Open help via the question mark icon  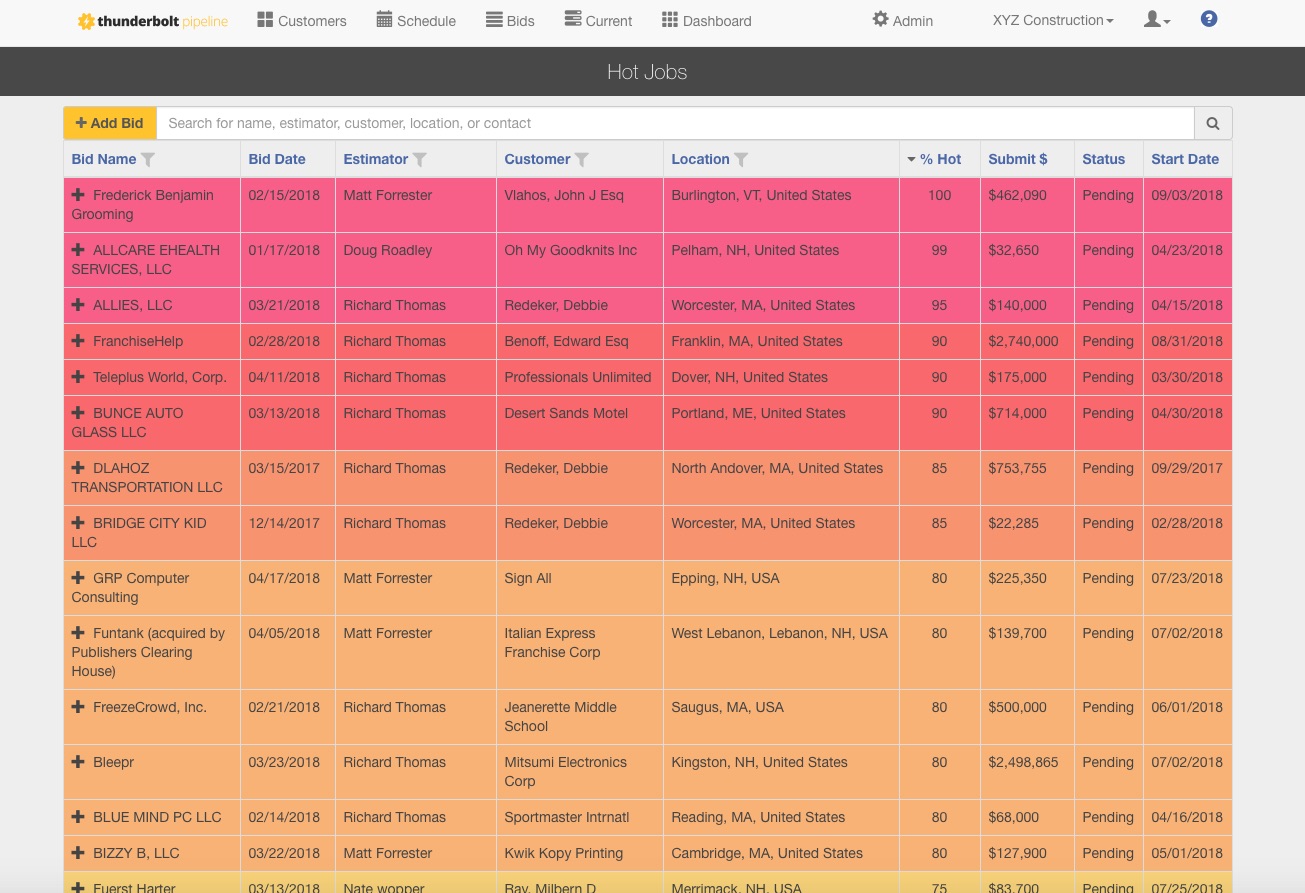1209,19
